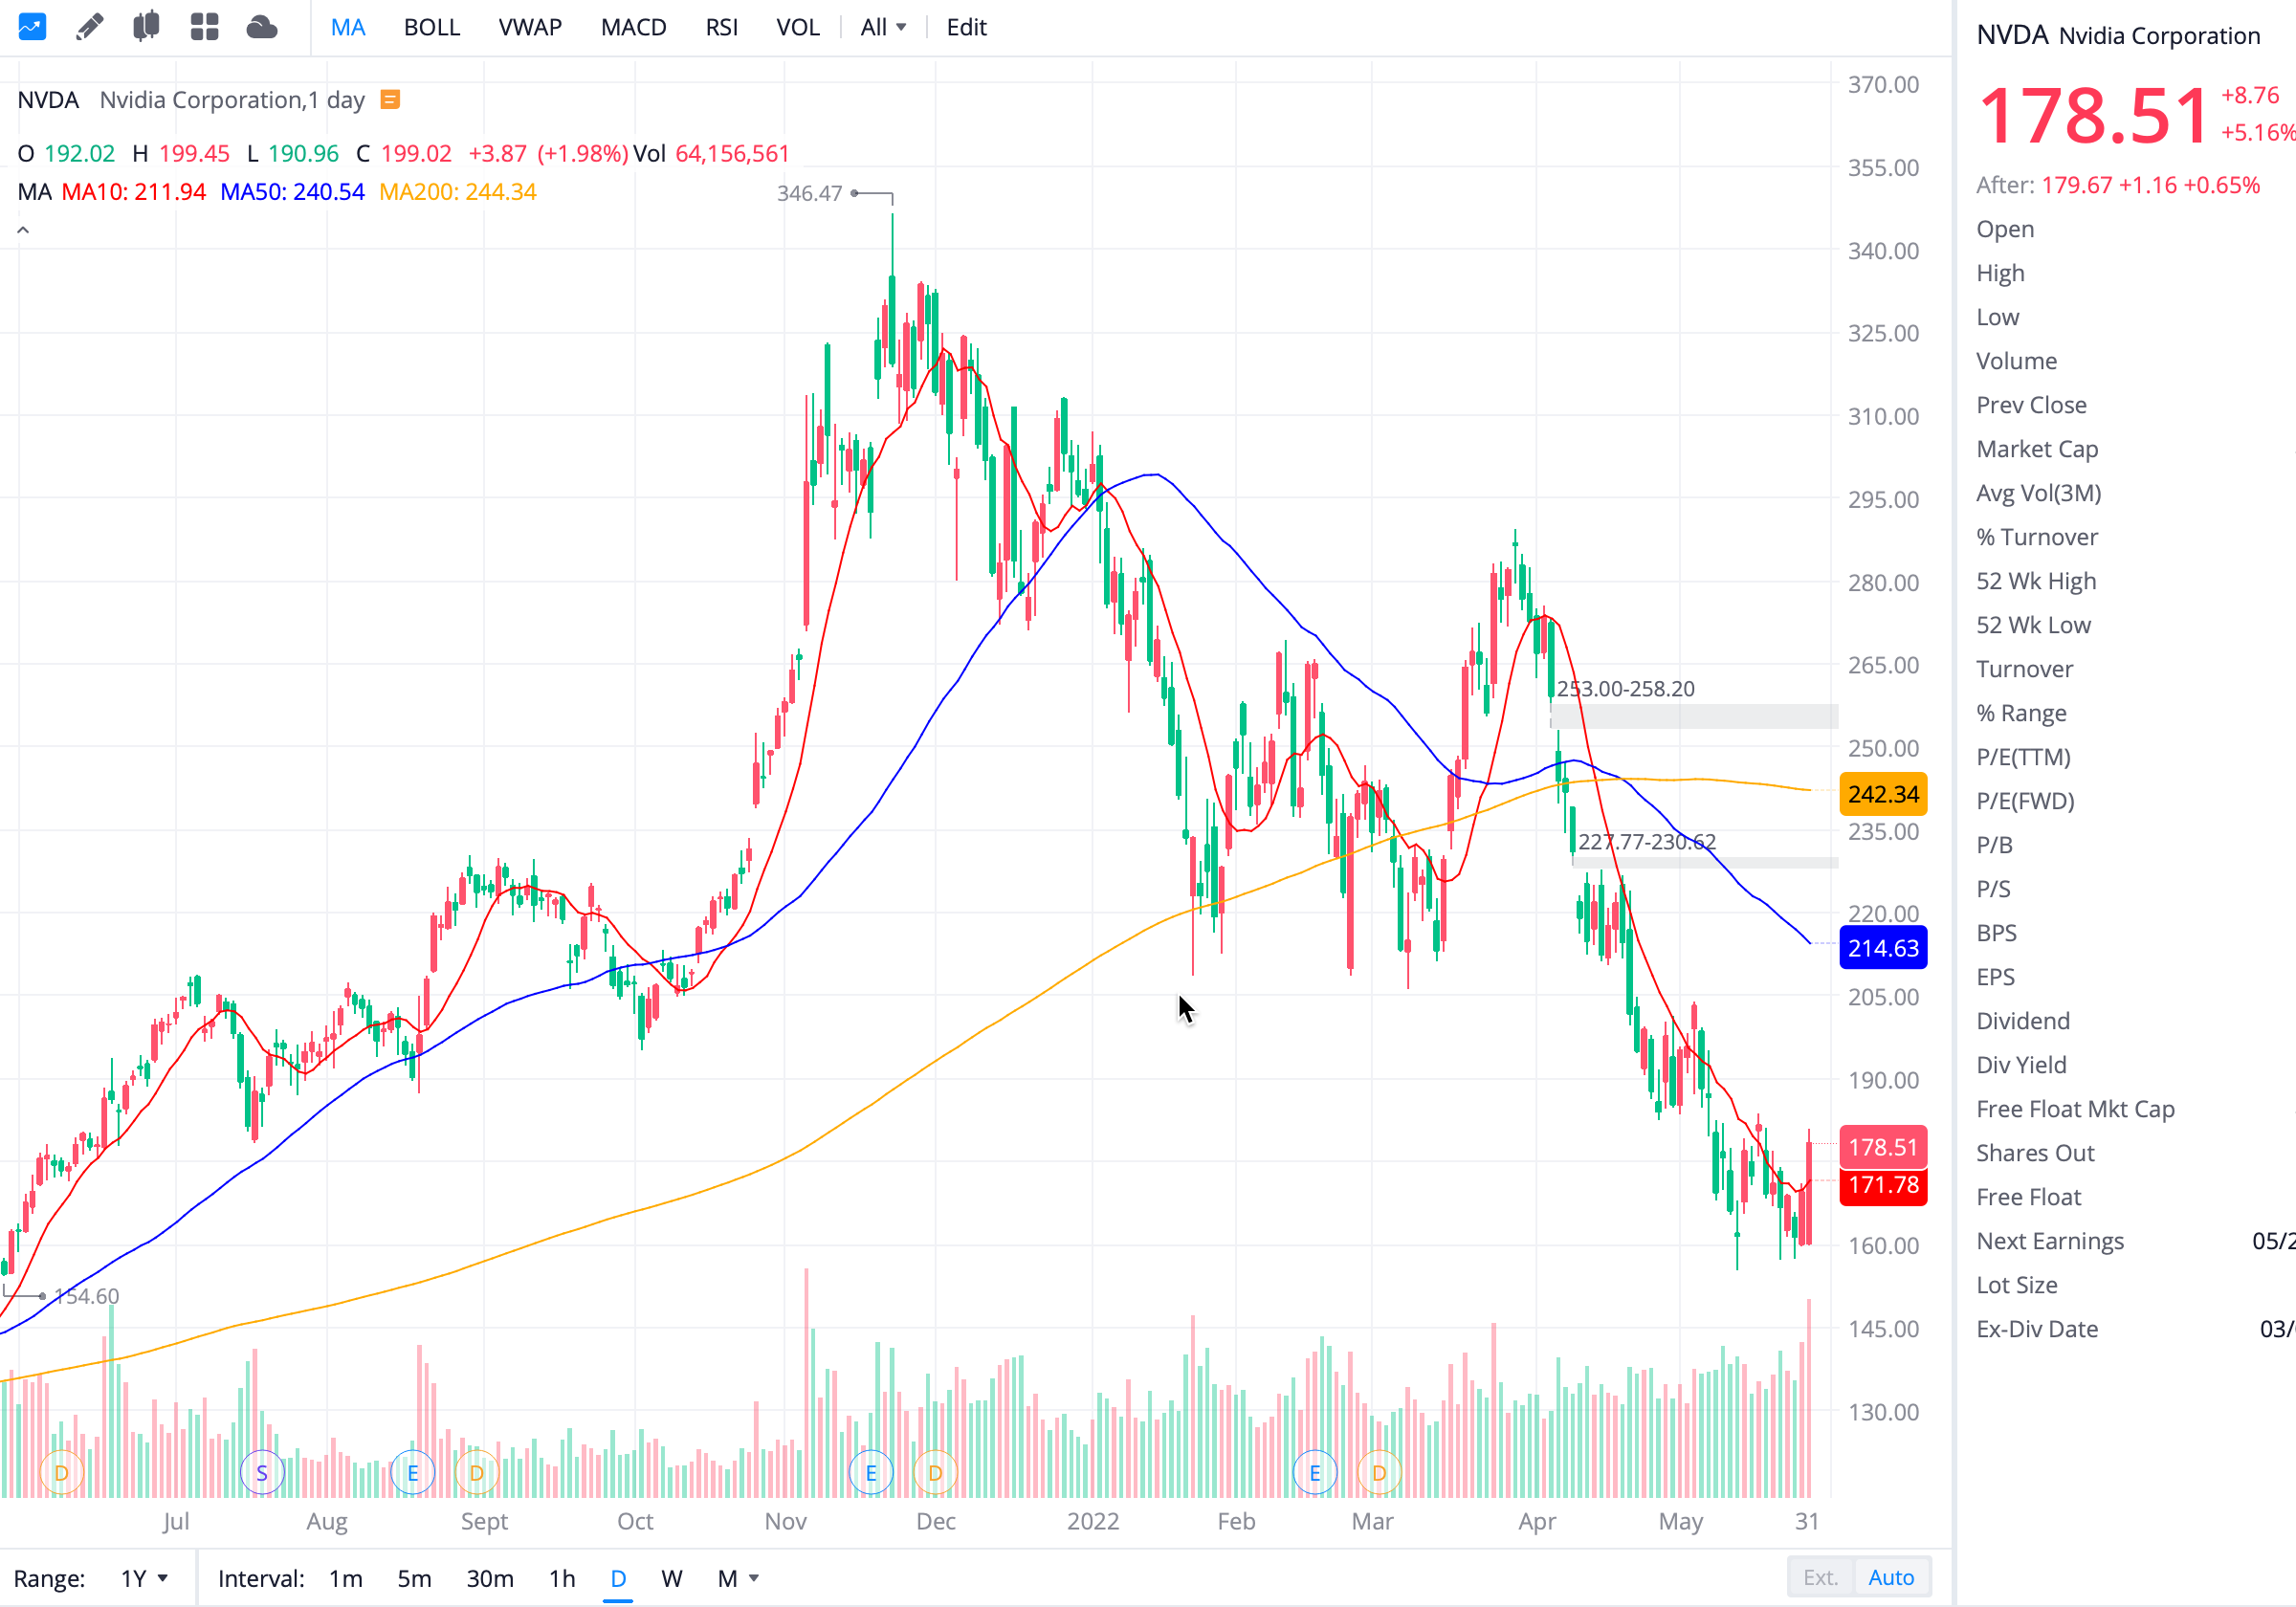2296x1607 pixels.
Task: Switch to 5m interval
Action: pos(414,1578)
